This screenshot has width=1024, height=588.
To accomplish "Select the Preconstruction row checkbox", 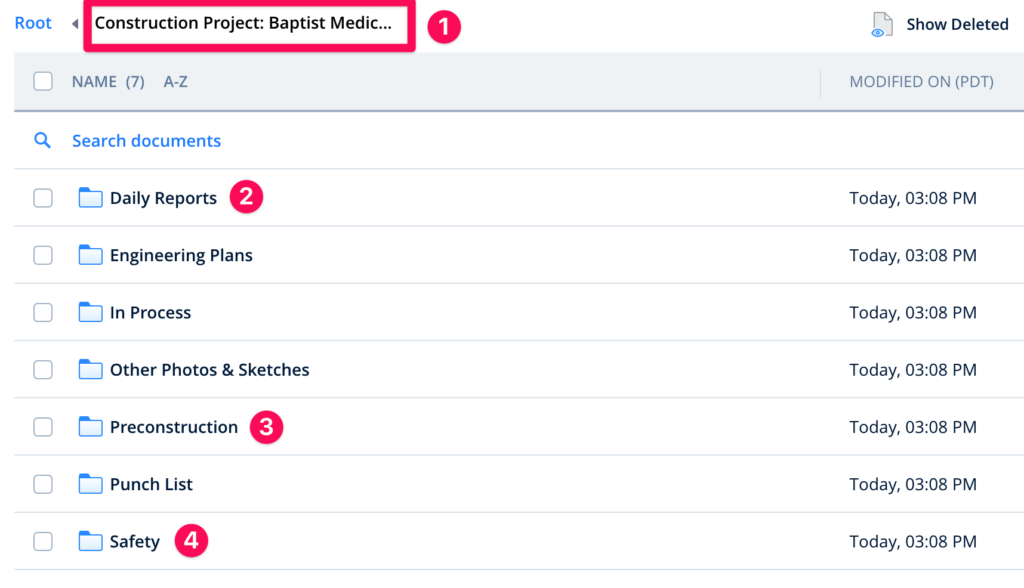I will pos(43,427).
